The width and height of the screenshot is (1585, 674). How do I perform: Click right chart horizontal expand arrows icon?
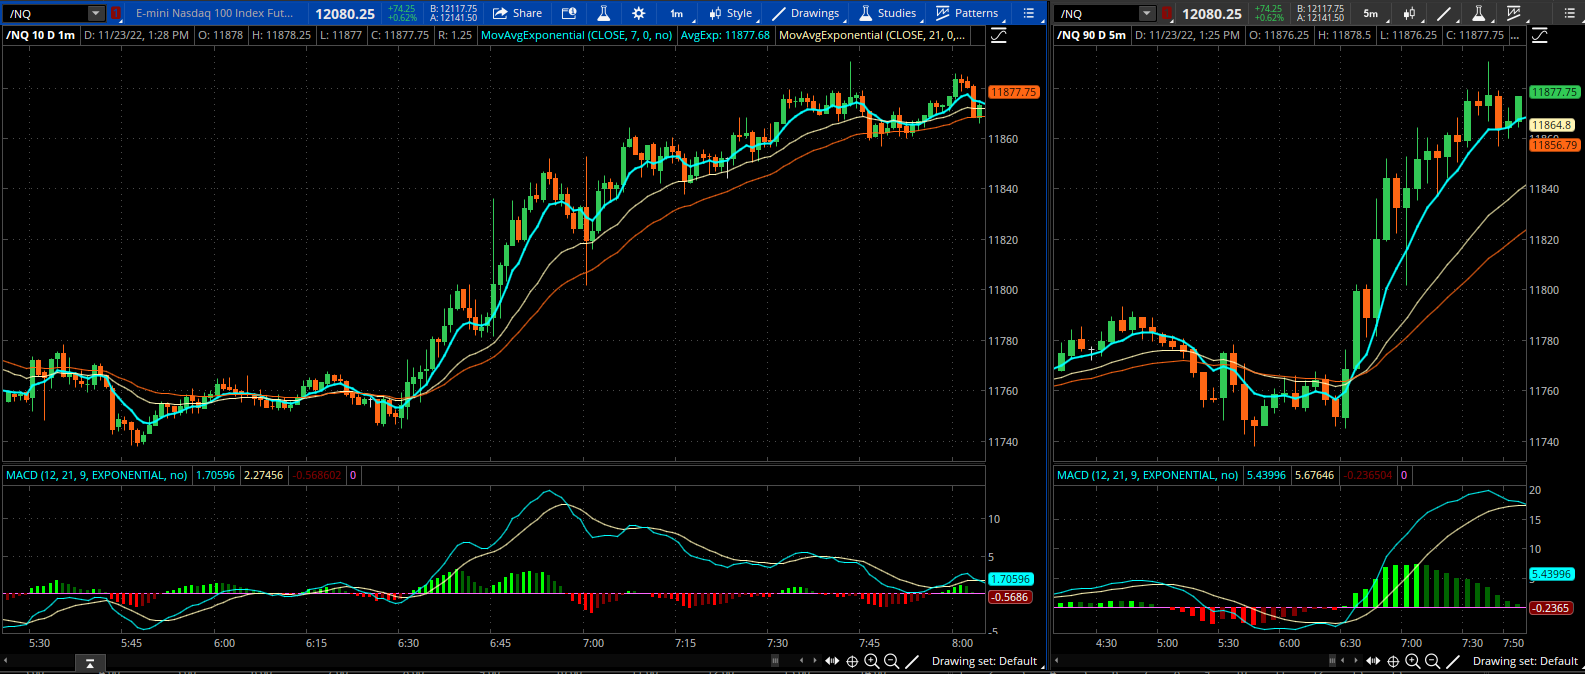point(1373,662)
